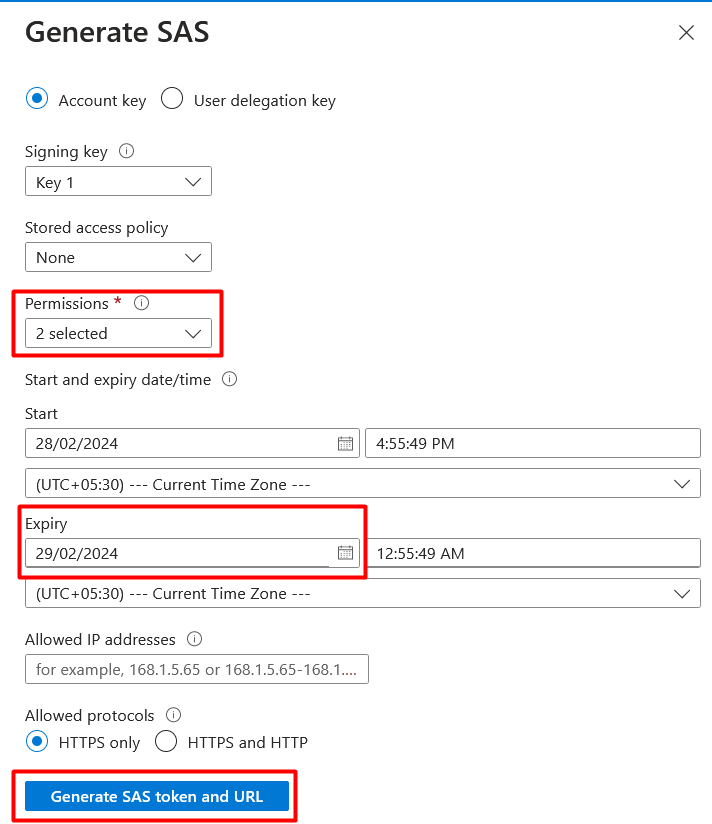Viewport: 712px width, 824px height.
Task: Click the Expiry time field 12:55:49 AM
Action: (x=533, y=553)
